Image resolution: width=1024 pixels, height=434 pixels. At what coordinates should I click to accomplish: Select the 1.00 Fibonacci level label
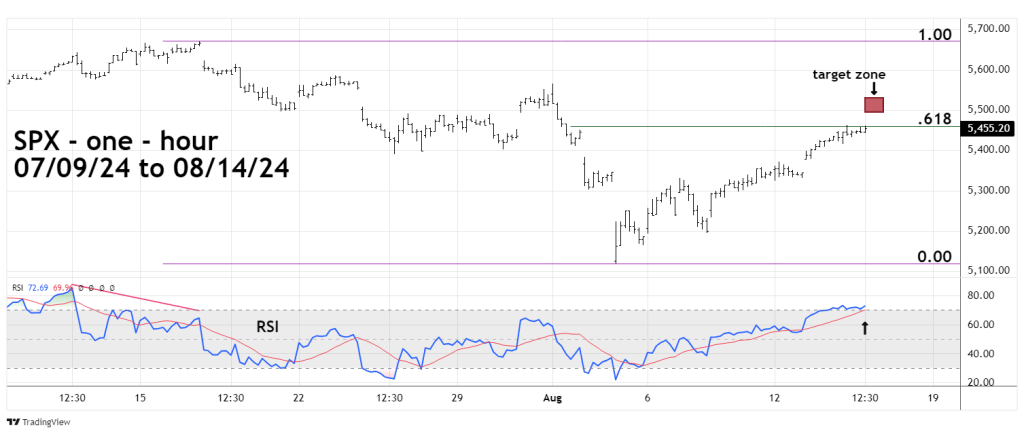click(934, 35)
